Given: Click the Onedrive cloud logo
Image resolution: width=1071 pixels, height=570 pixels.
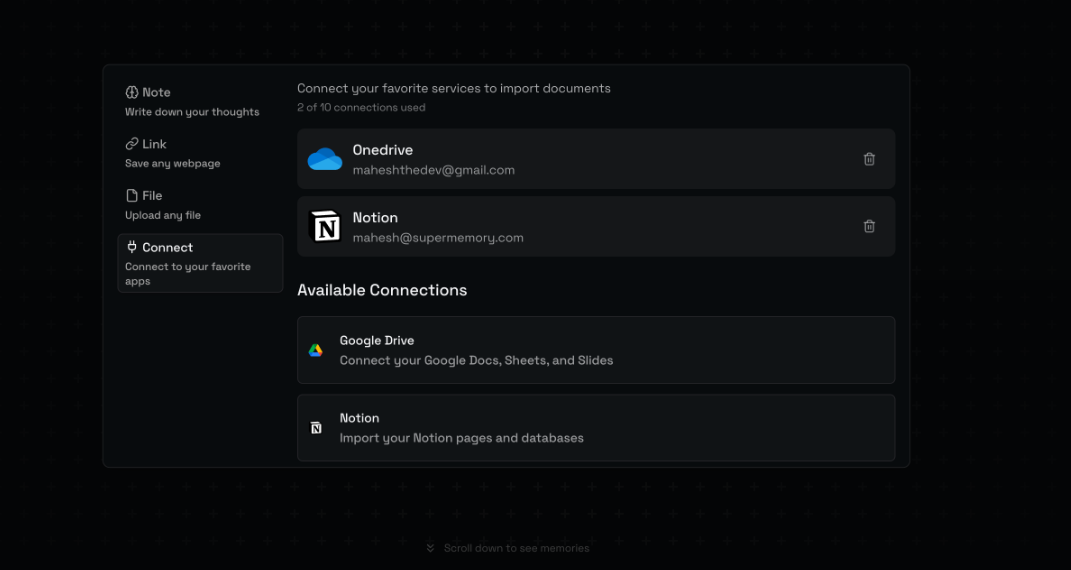Looking at the screenshot, I should 325,159.
